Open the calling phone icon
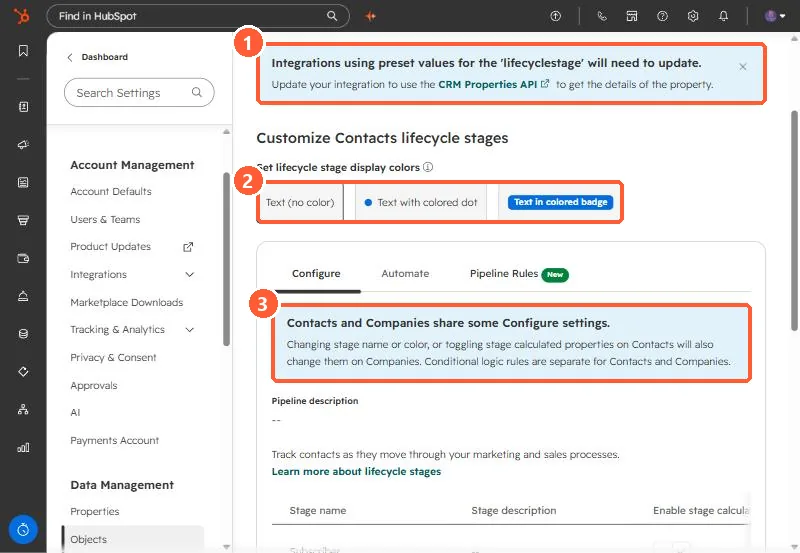 click(602, 16)
